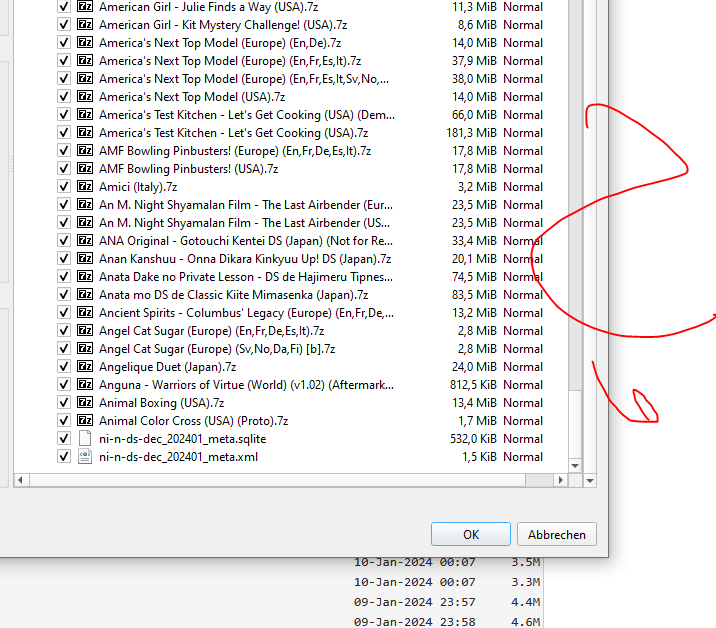The image size is (716, 628).
Task: Click 7z icon of Anata Dake no Private Lesson
Action: tap(85, 276)
